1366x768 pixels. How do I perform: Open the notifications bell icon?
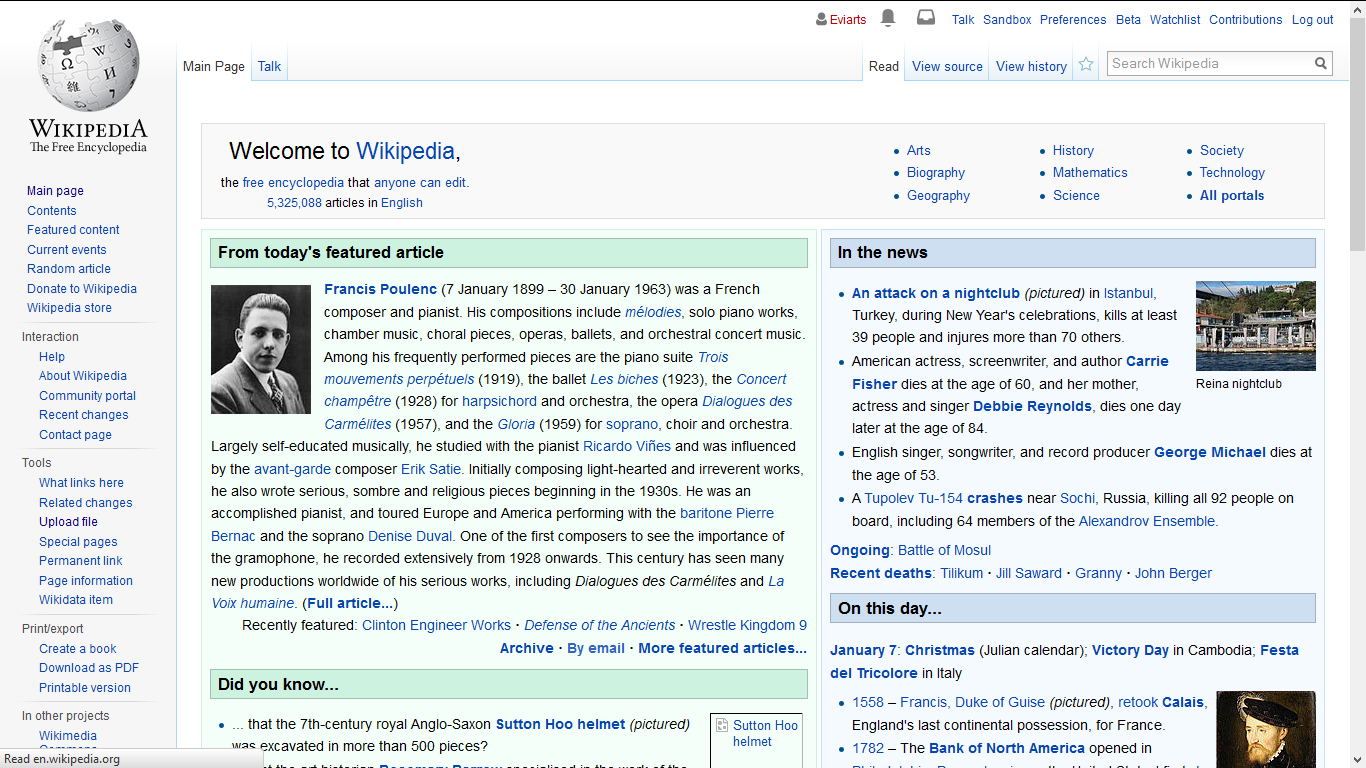pos(888,18)
